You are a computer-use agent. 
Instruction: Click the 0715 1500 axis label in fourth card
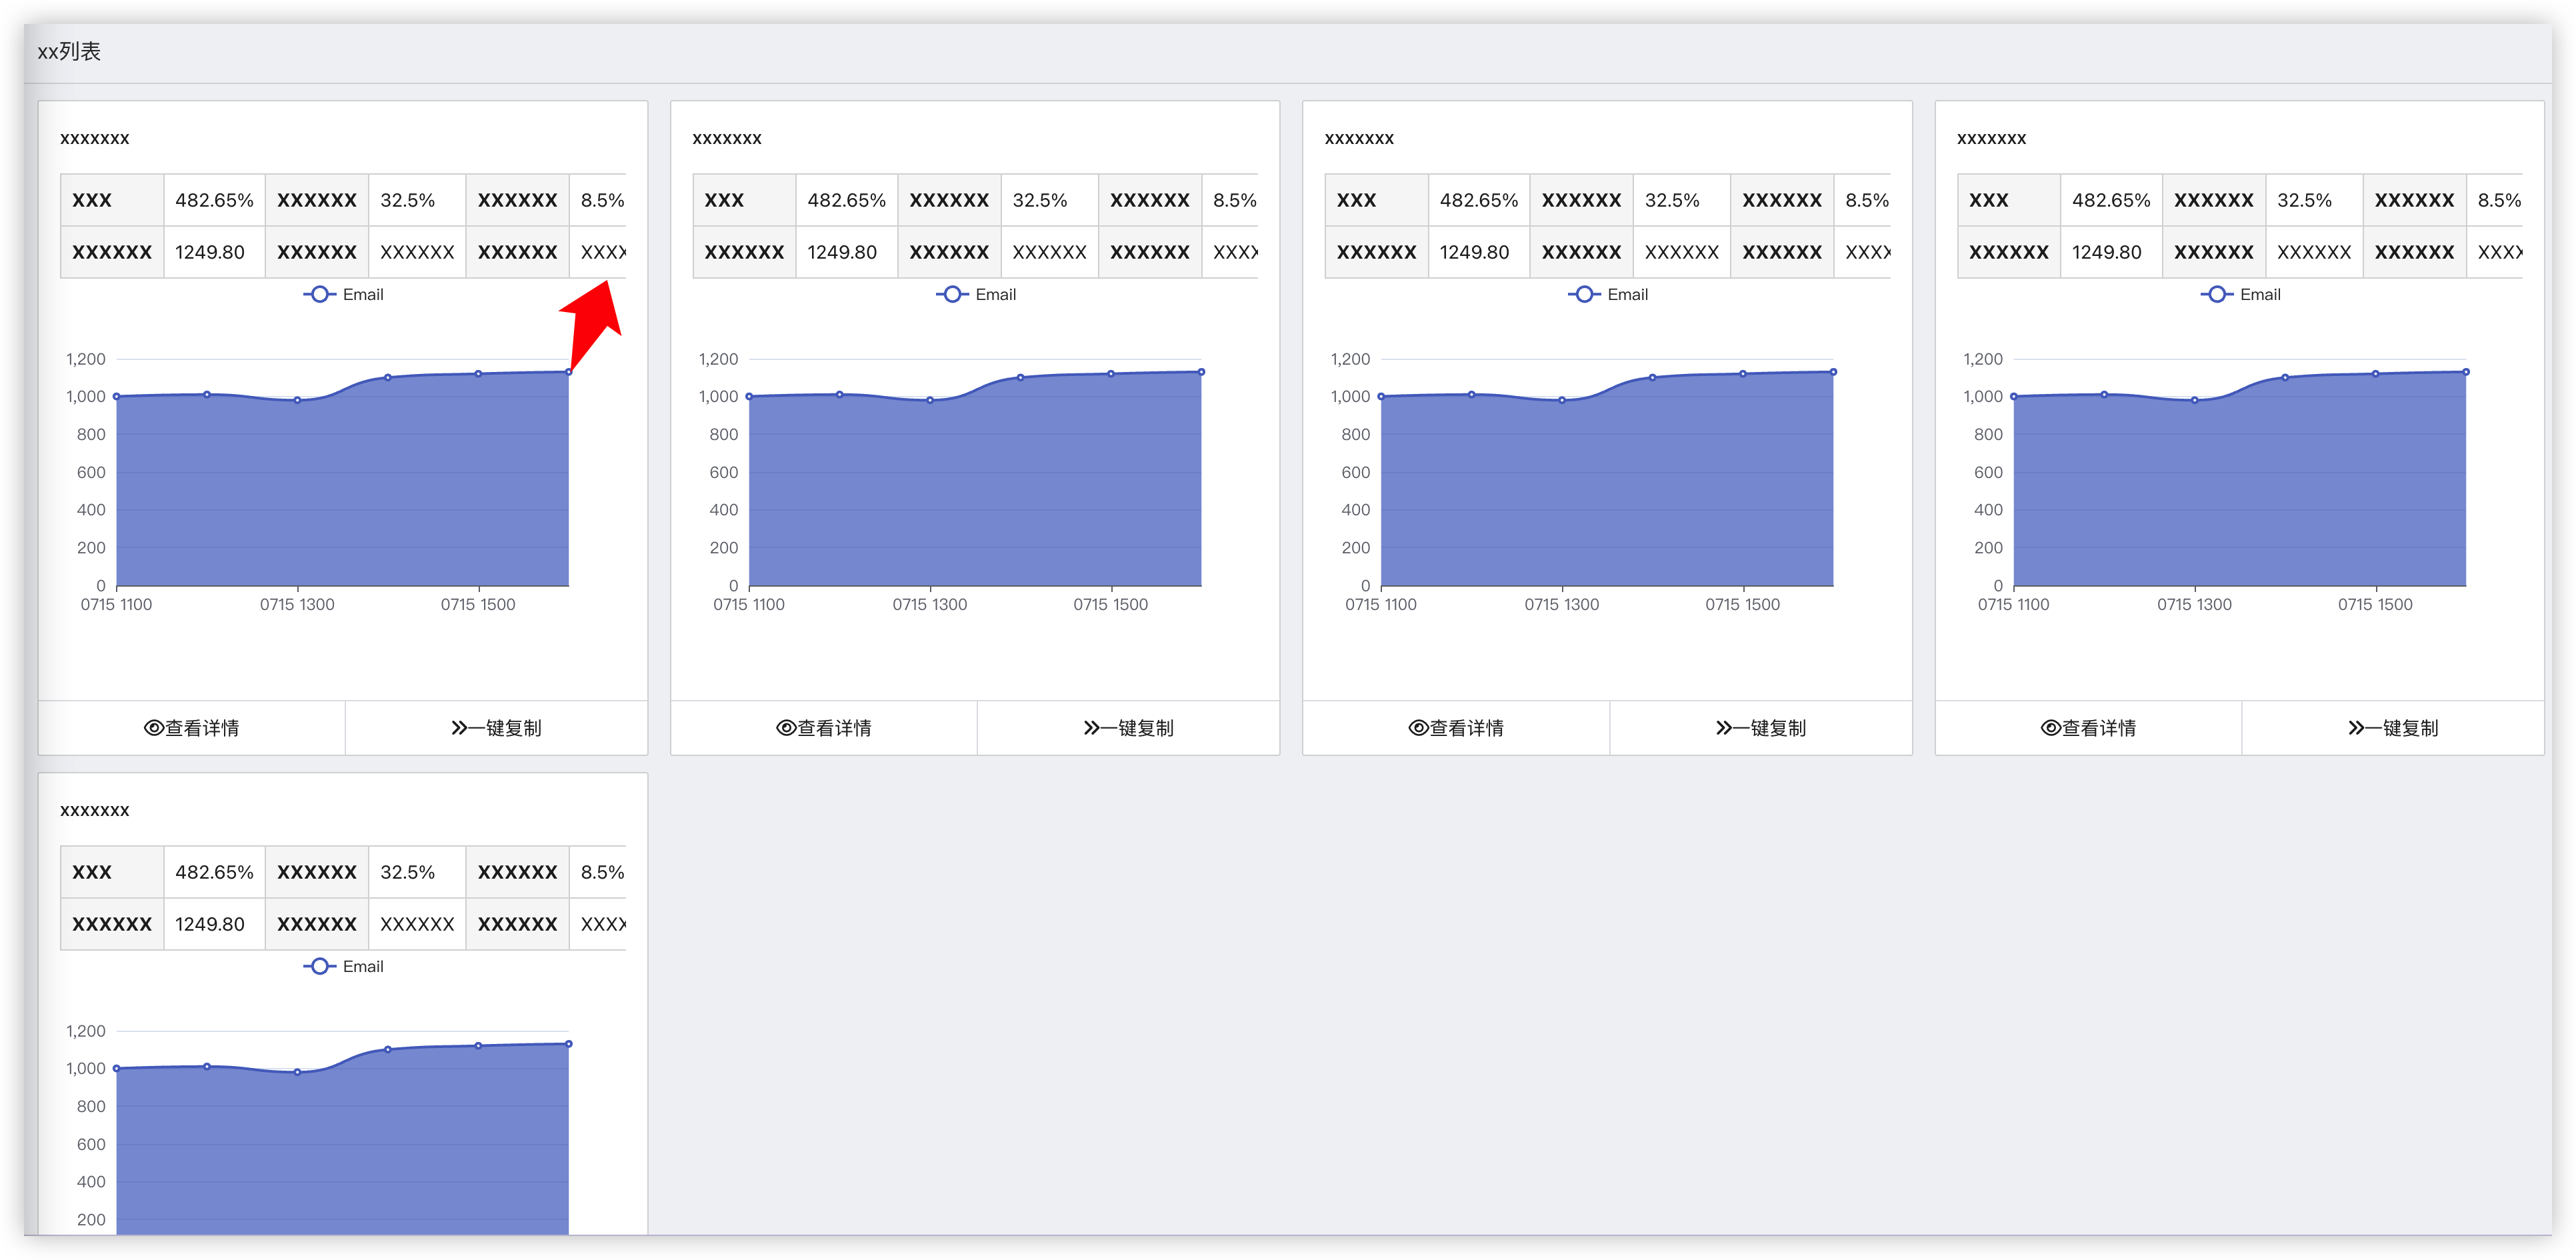point(2376,604)
